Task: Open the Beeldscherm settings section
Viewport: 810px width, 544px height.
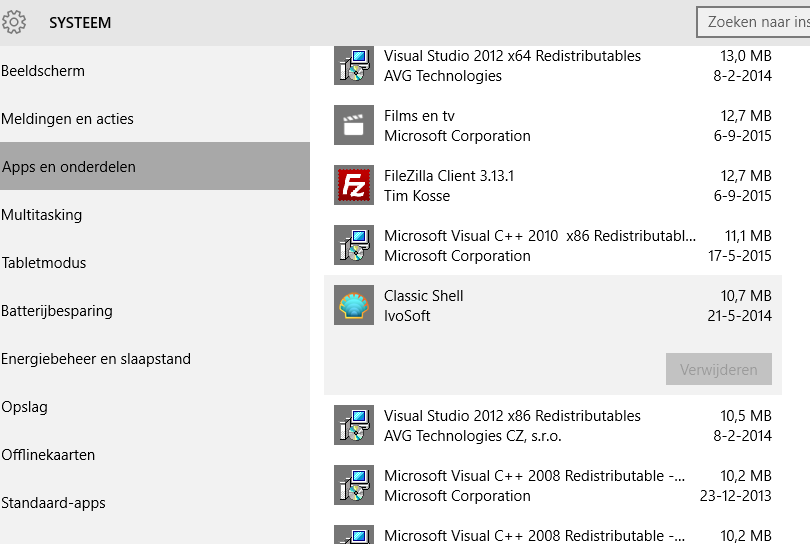Action: pos(155,71)
